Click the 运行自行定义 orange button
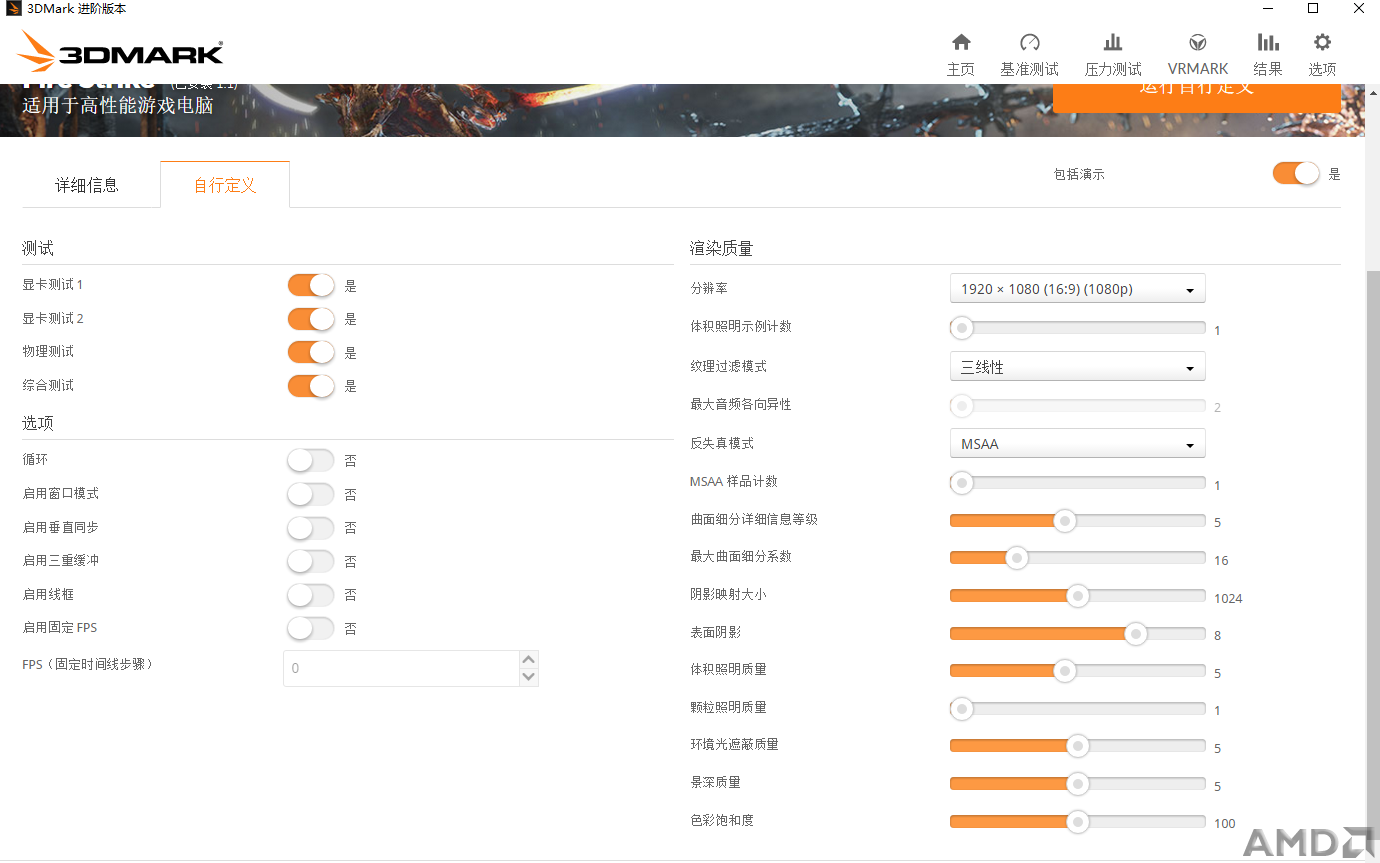This screenshot has width=1380, height=863. coord(1196,98)
